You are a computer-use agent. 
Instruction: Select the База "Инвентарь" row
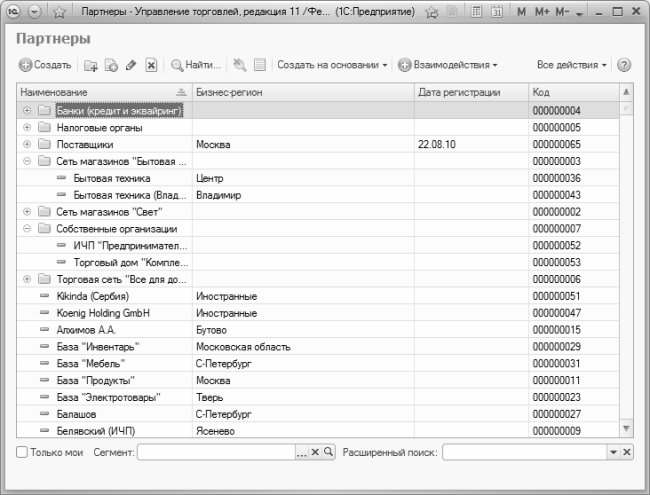click(318, 347)
